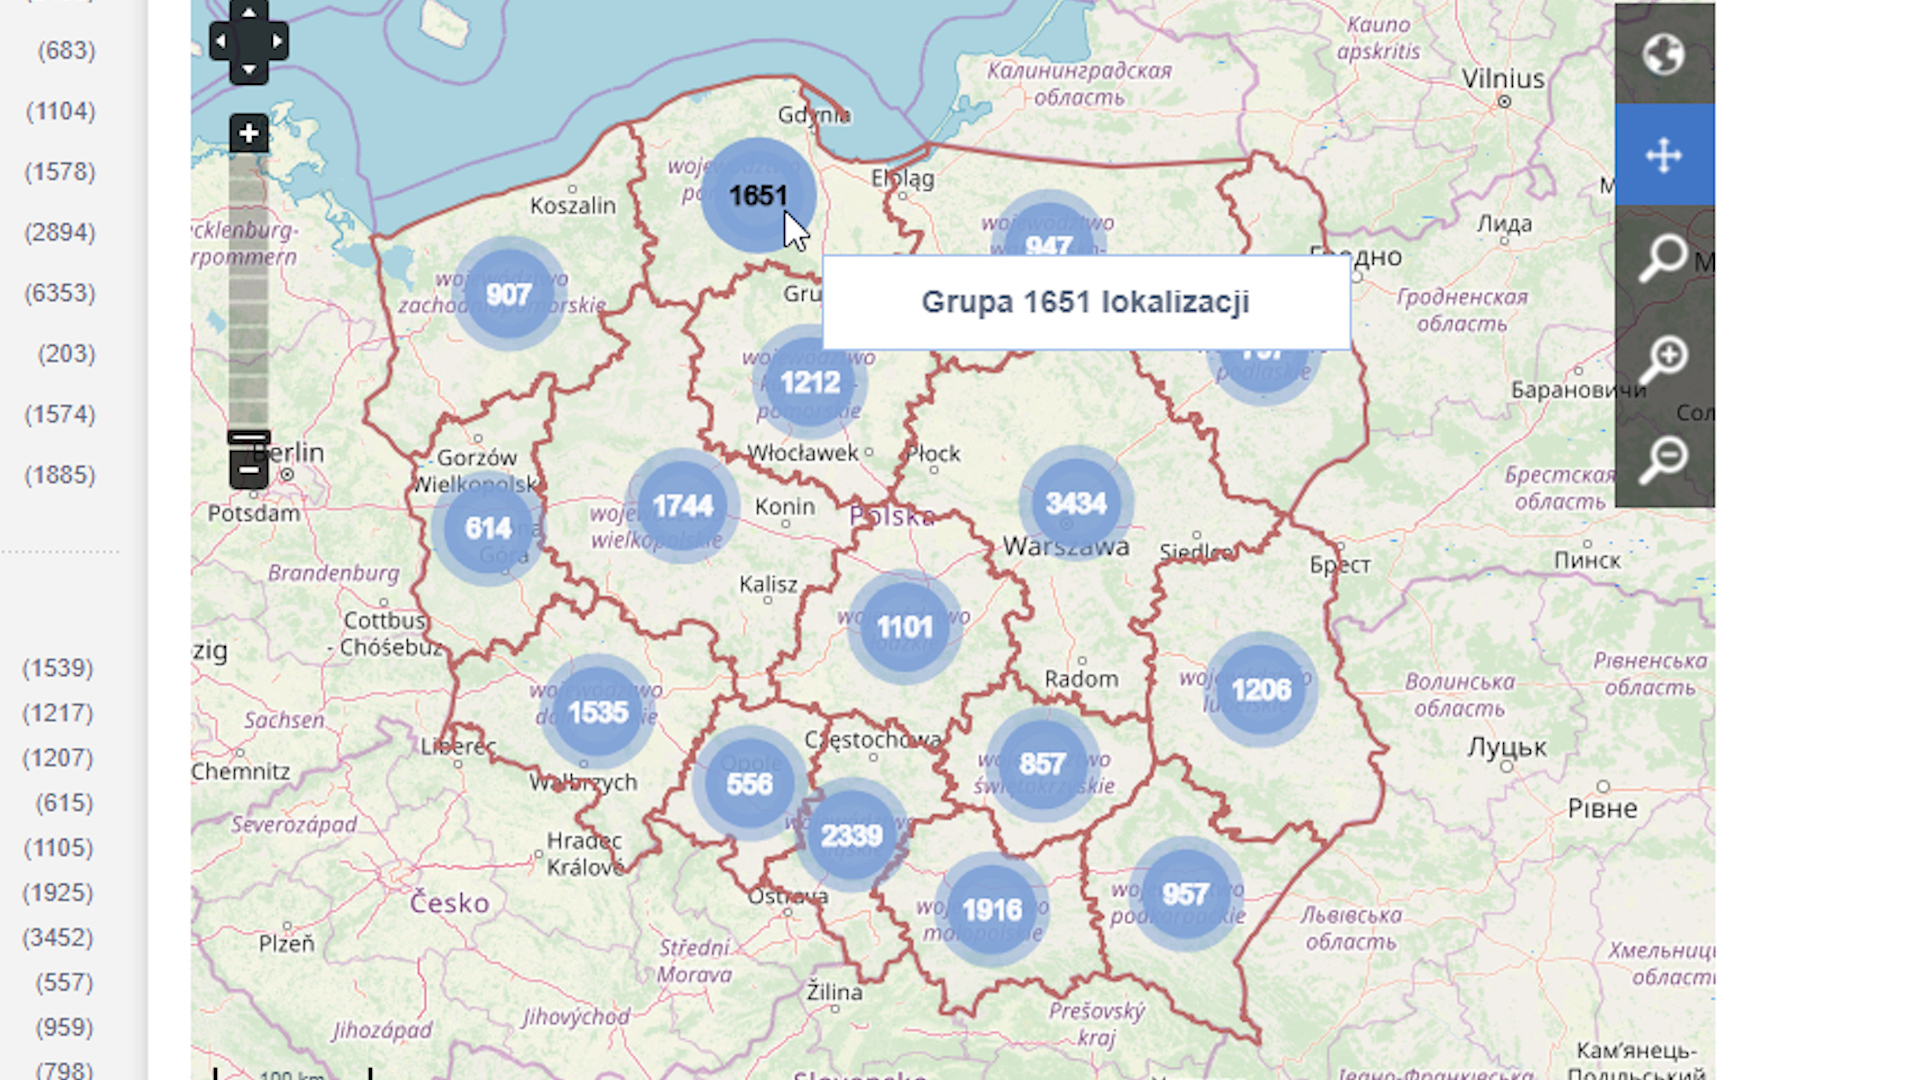The width and height of the screenshot is (1920, 1080).
Task: Click the zoom slider handle
Action: (x=249, y=438)
